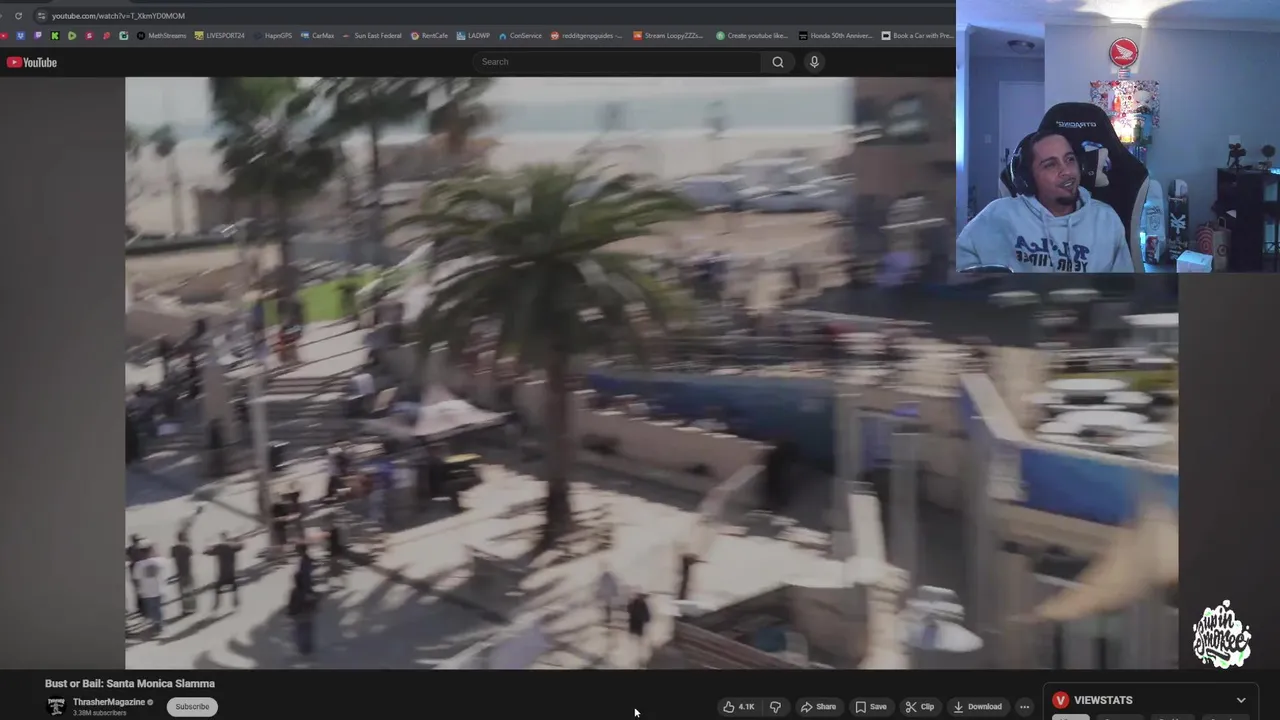This screenshot has height=720, width=1280.
Task: Share the video
Action: [818, 707]
